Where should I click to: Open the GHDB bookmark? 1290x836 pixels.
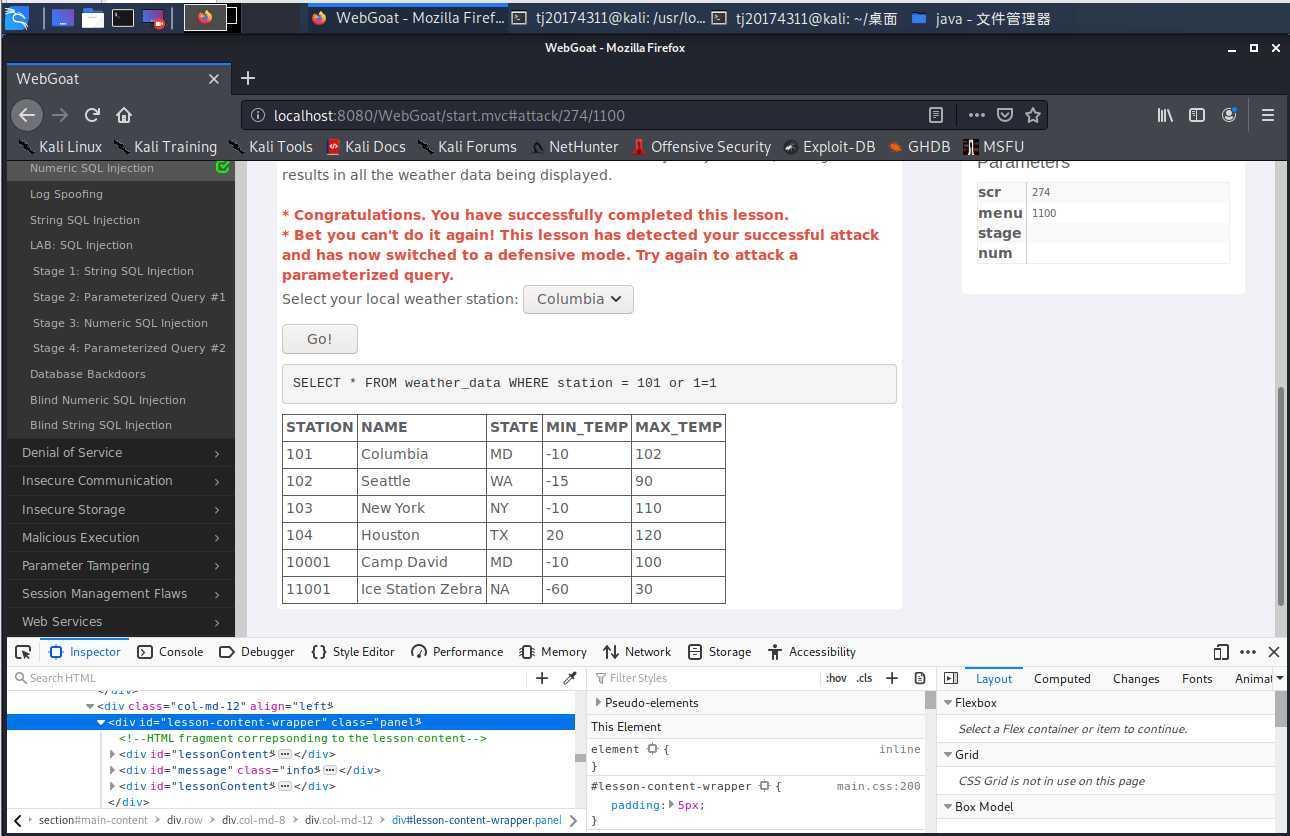click(x=919, y=147)
